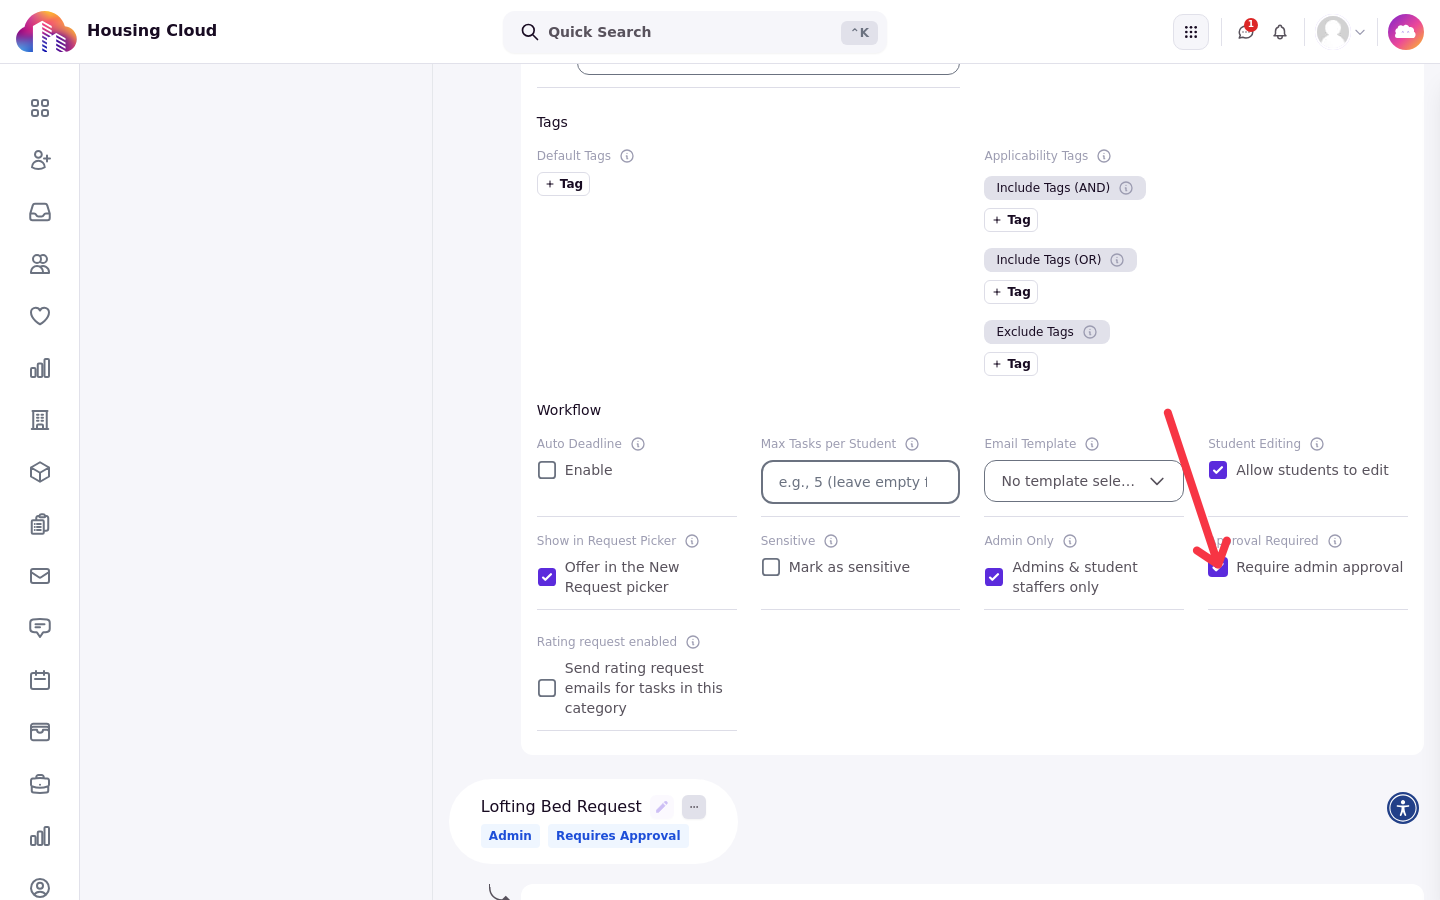Open the calendar sidebar icon

[x=40, y=680]
